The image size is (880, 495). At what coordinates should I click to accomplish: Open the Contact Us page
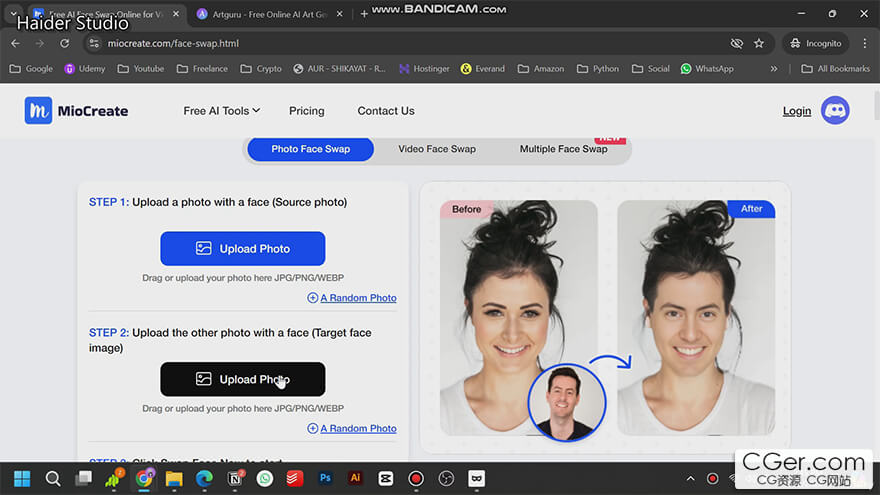click(x=386, y=111)
